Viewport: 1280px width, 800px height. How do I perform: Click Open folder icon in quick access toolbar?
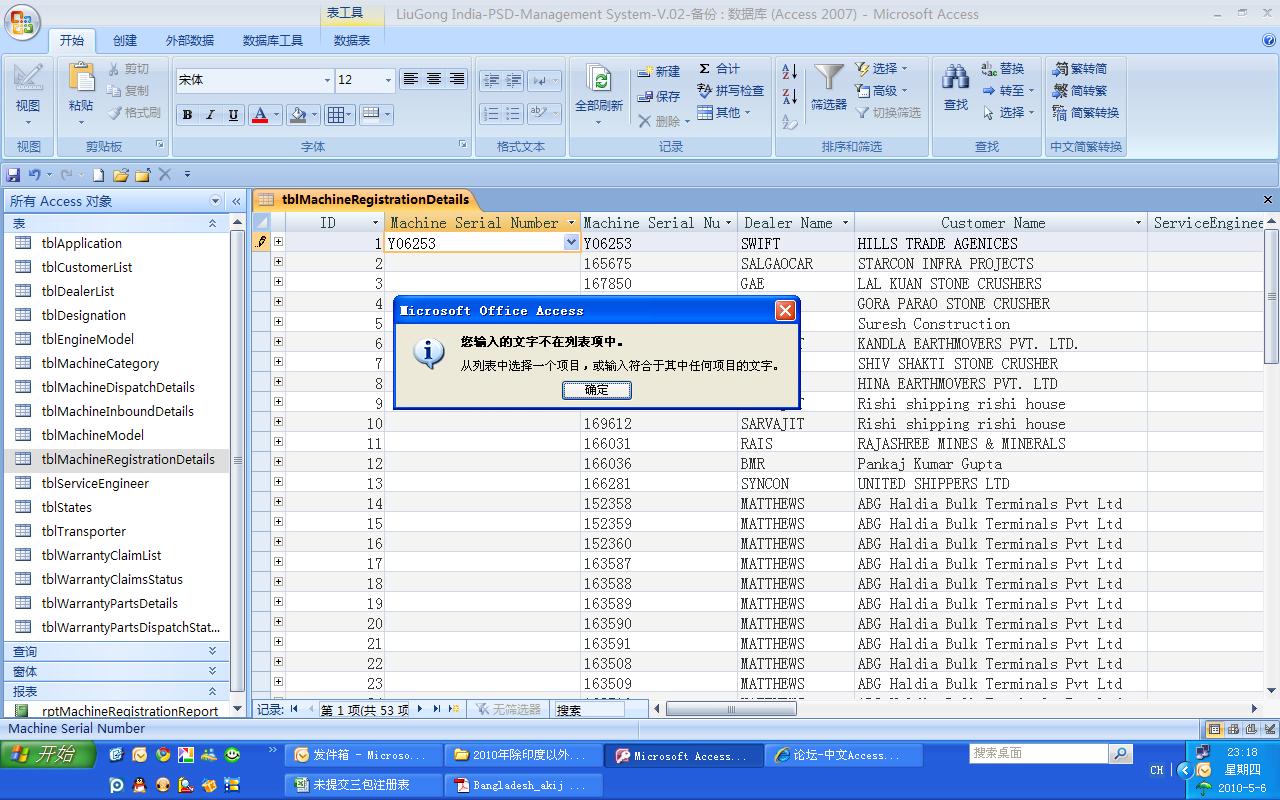point(121,174)
